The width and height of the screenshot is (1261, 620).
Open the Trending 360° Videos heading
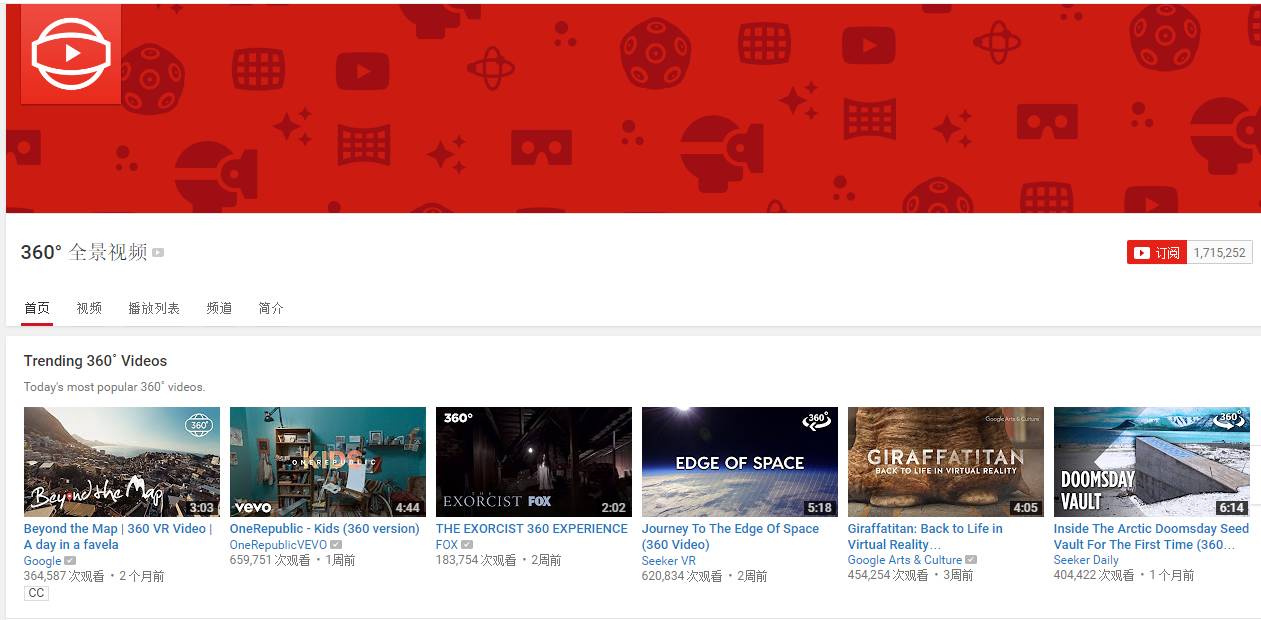[x=96, y=361]
